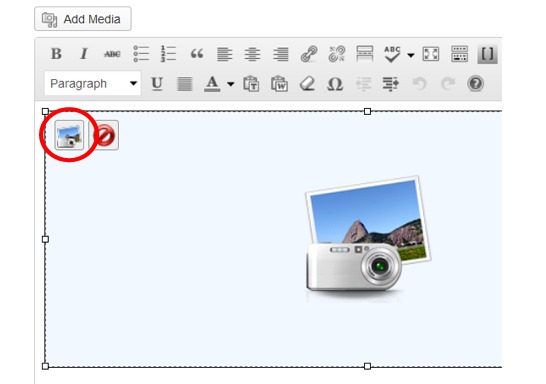The image size is (546, 384).
Task: Justify text alignment
Action: pyautogui.click(x=185, y=84)
